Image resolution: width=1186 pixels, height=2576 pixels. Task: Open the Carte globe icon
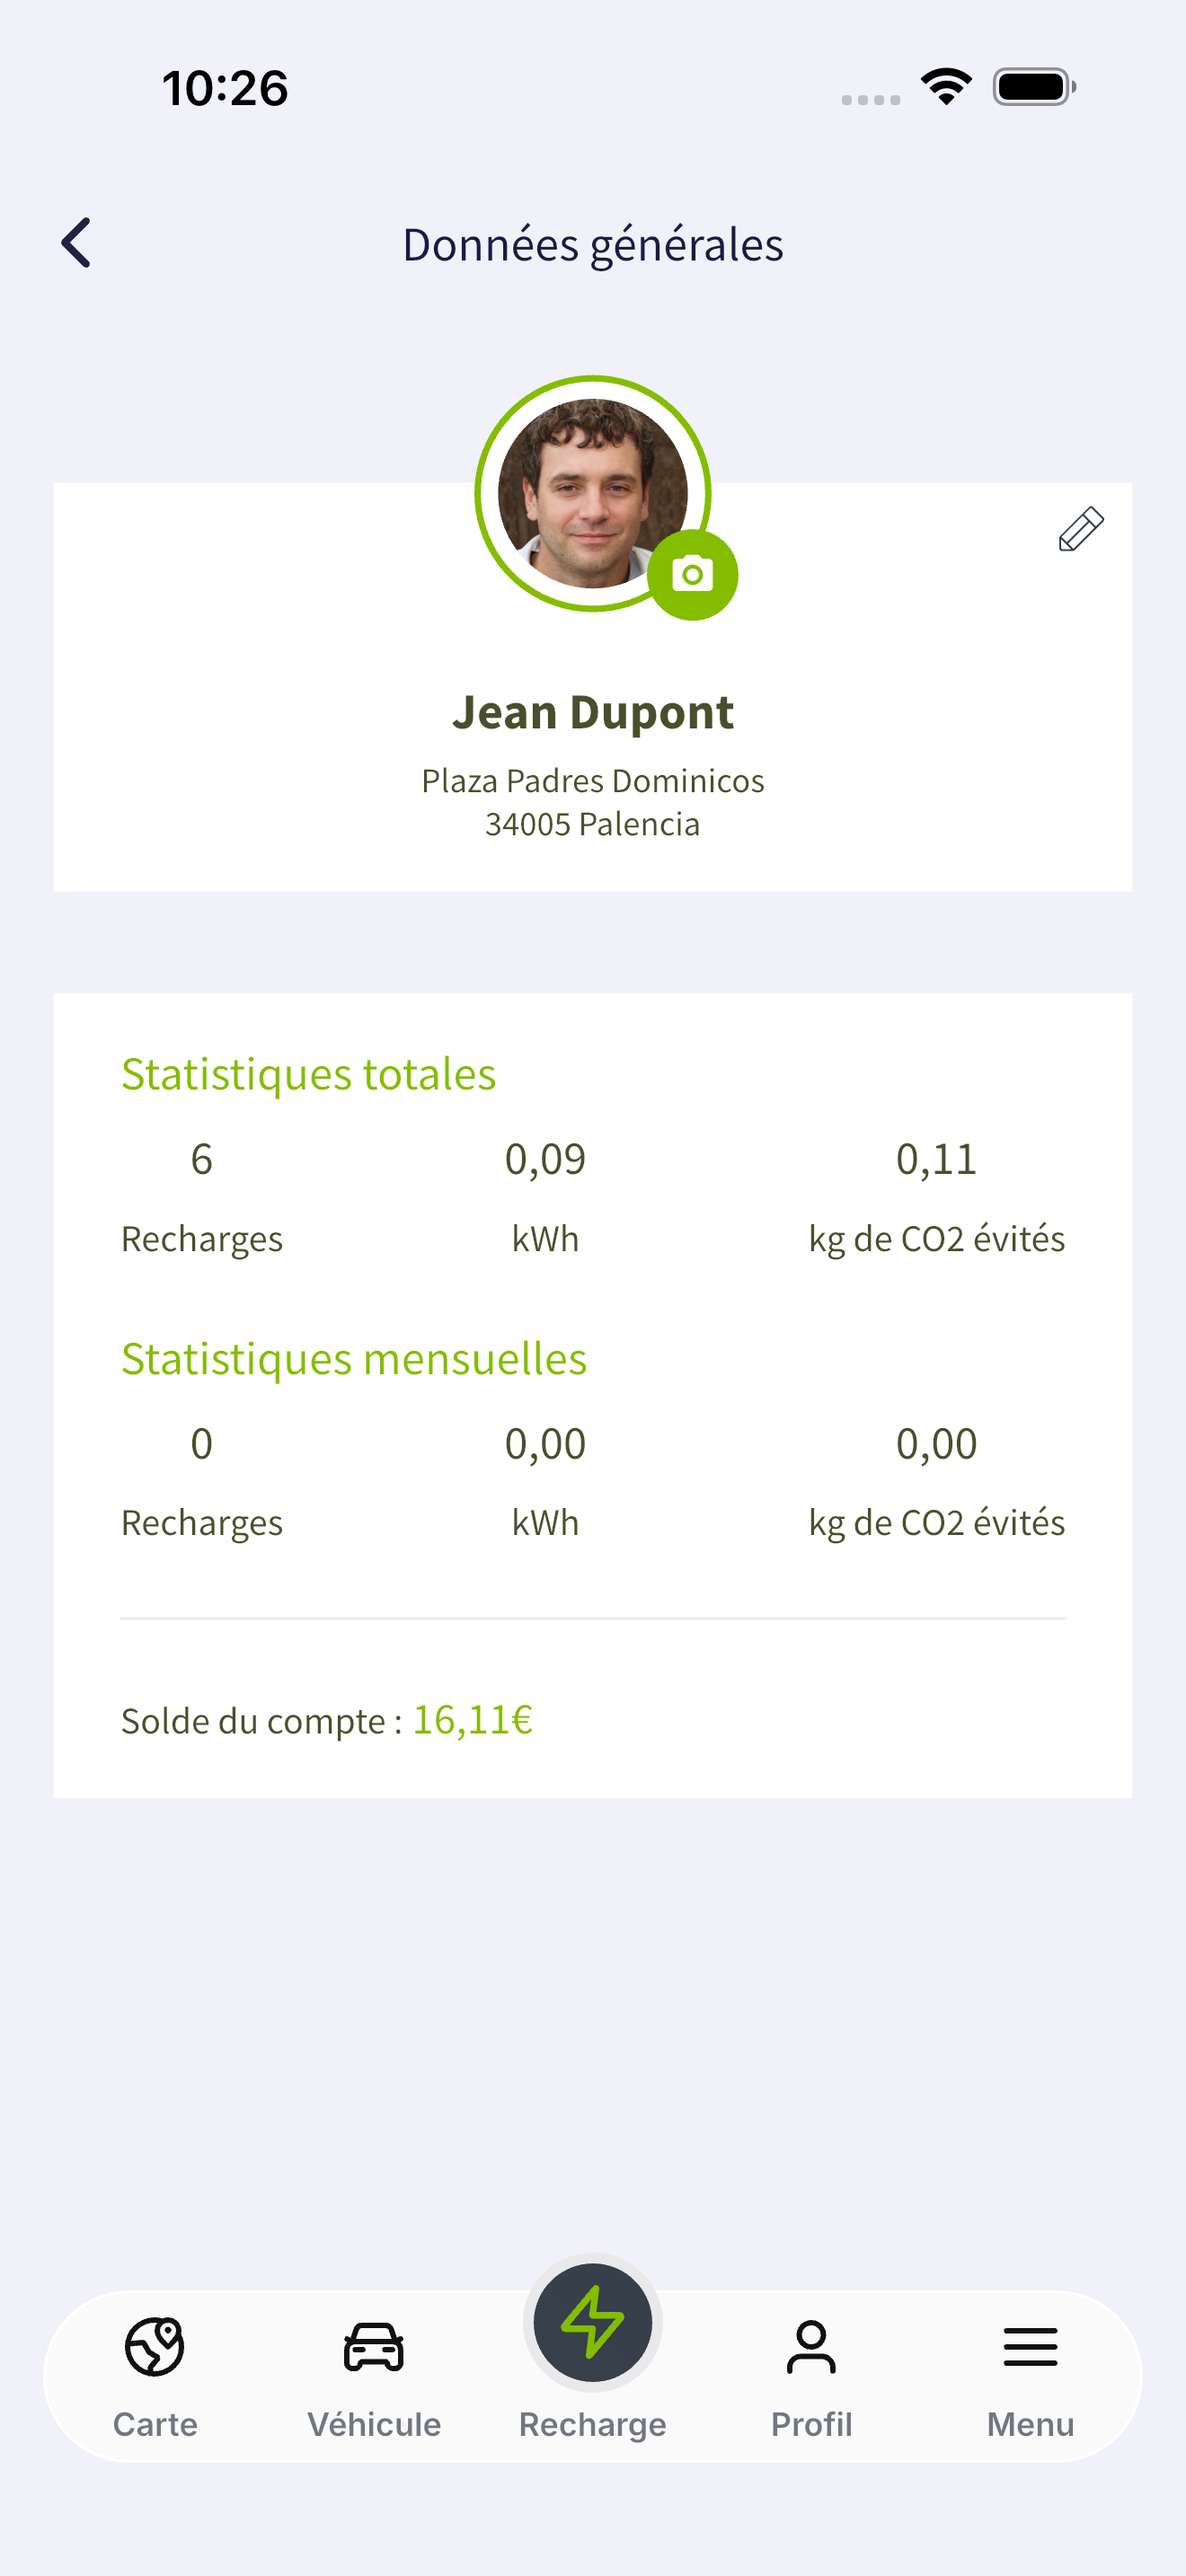coord(155,2346)
